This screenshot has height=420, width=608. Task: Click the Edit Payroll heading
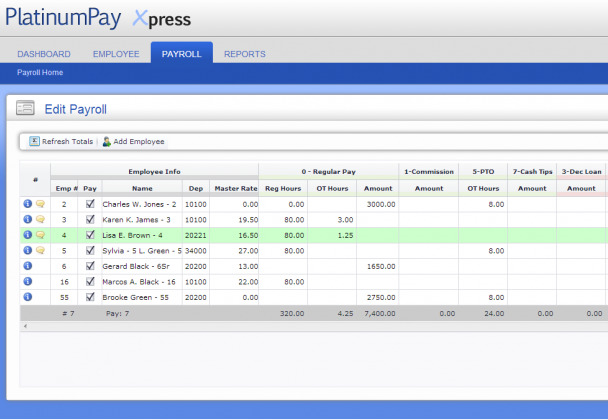[x=76, y=109]
